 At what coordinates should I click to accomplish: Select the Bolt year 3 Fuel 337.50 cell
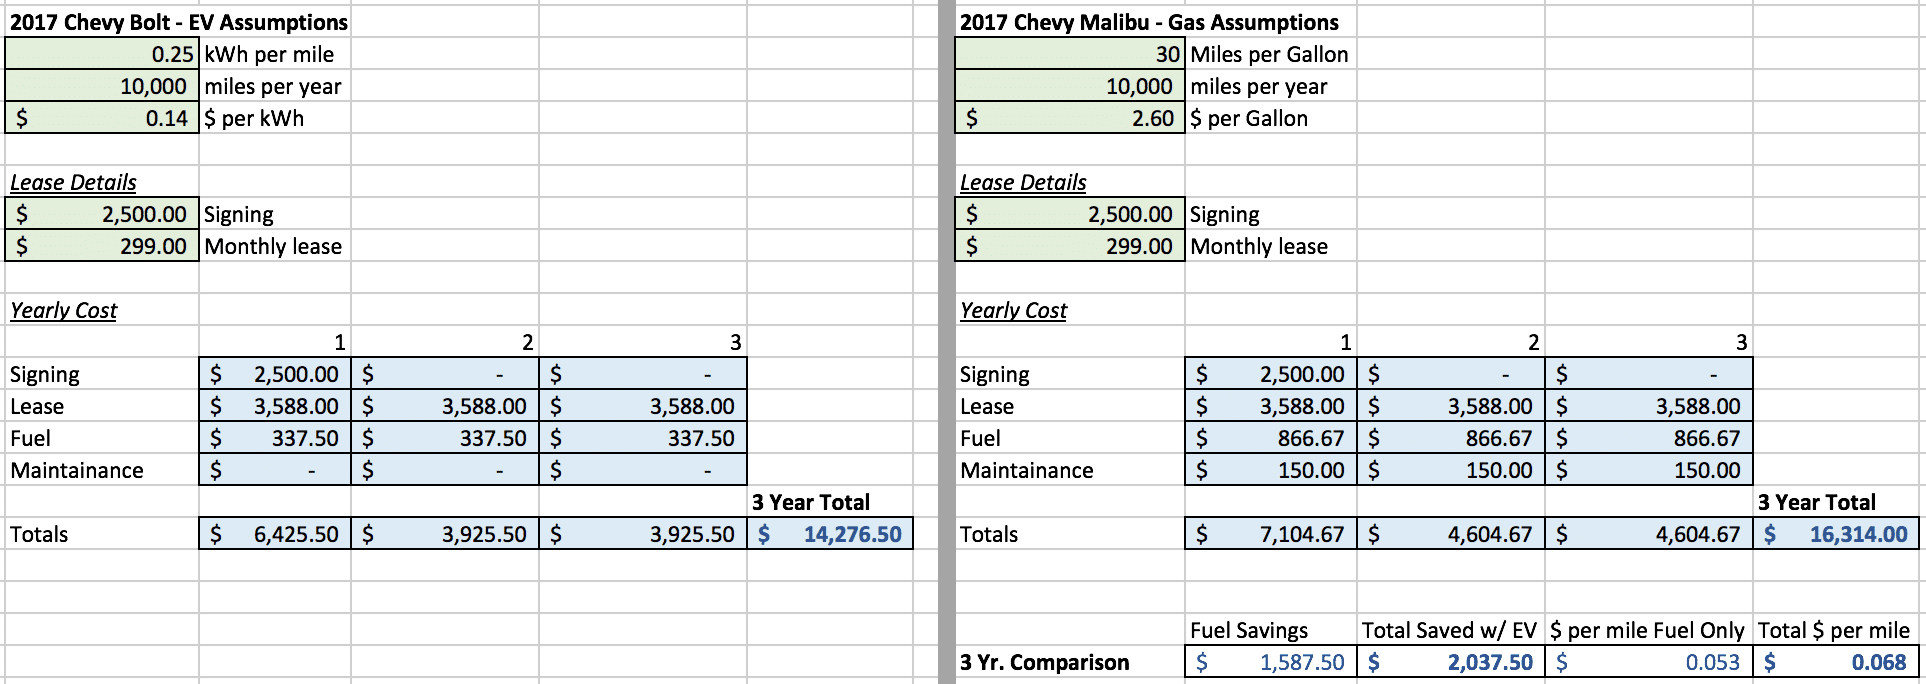pos(643,438)
